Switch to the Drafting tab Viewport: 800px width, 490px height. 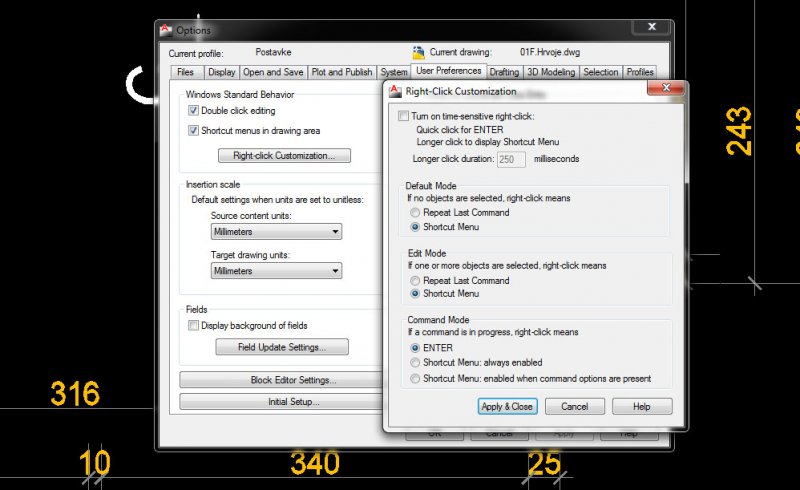click(x=504, y=72)
